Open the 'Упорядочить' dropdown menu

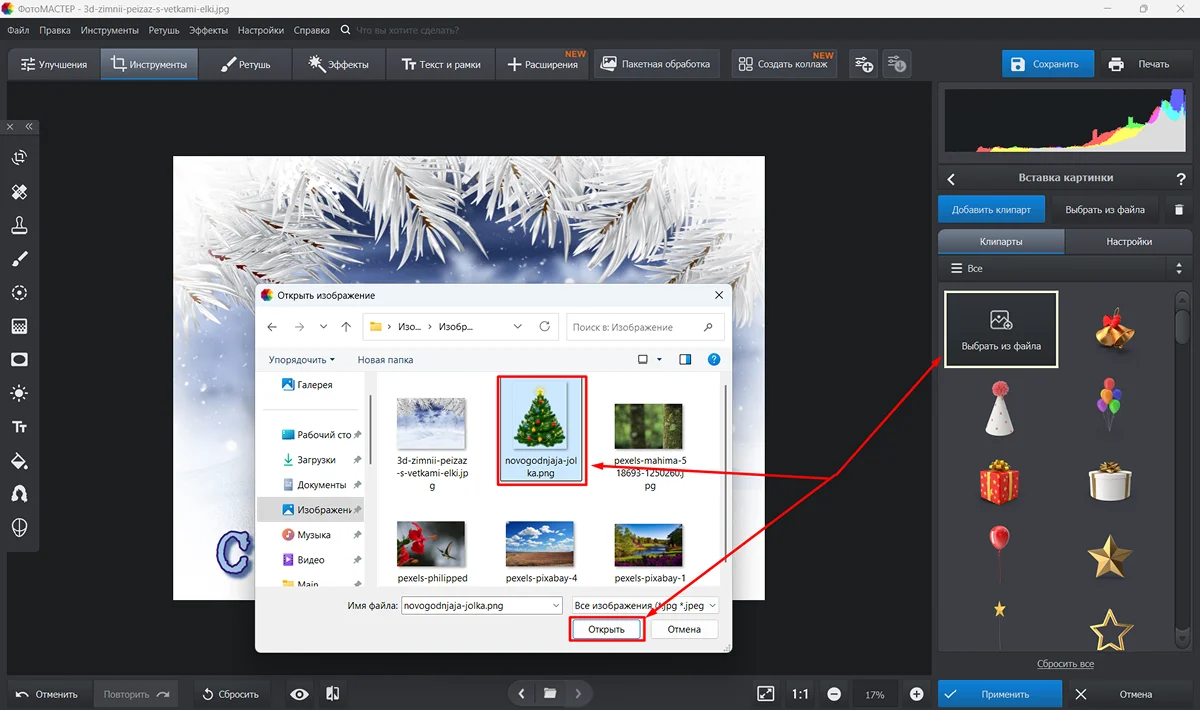pos(301,360)
